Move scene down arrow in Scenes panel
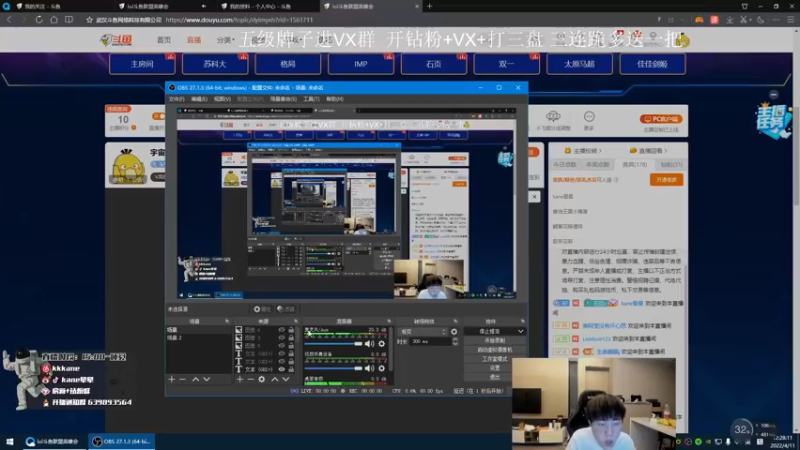The width and height of the screenshot is (800, 450). click(207, 379)
